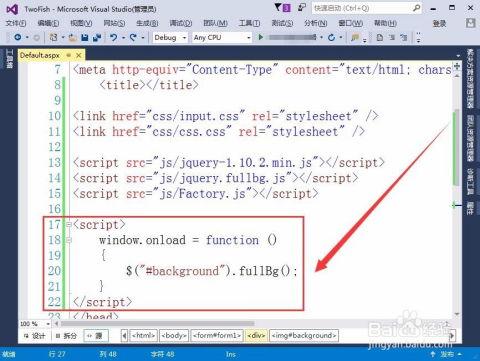The height and width of the screenshot is (361, 480).
Task: Click the browser refresh icon in toolbar
Action: pyautogui.click(x=331, y=37)
